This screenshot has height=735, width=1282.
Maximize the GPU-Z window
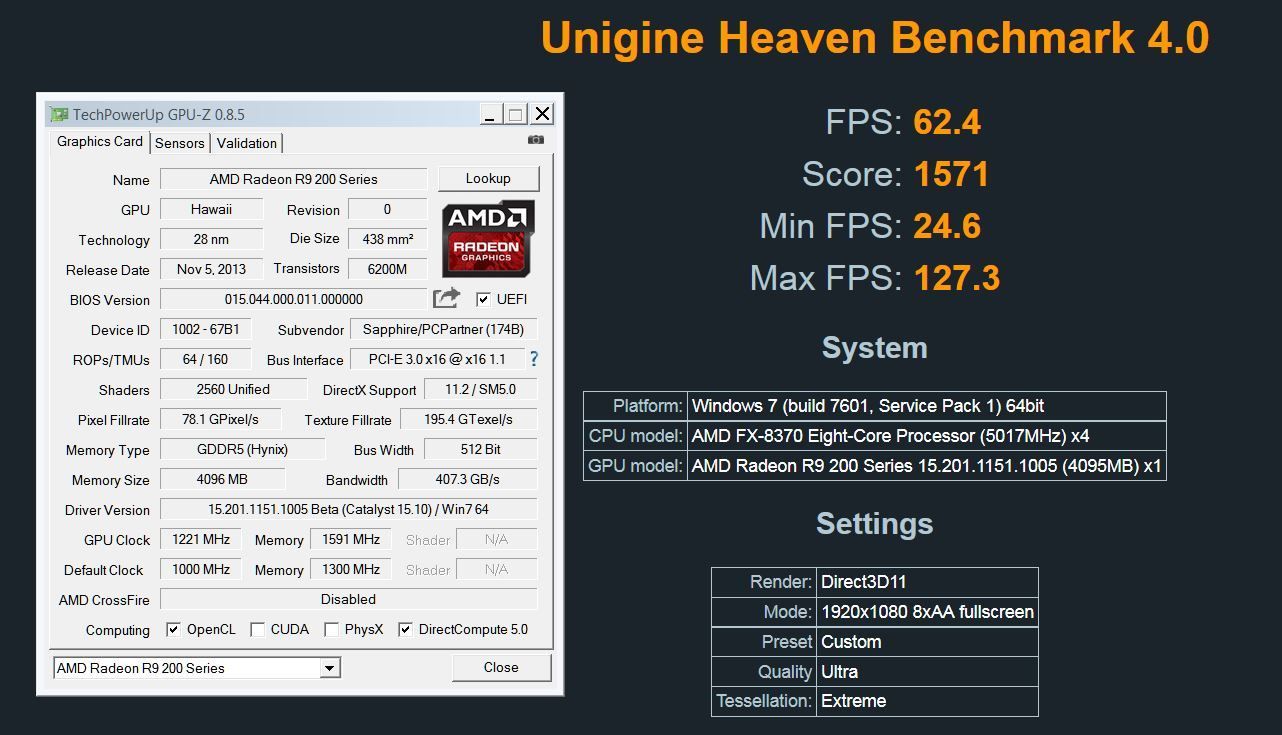[515, 115]
